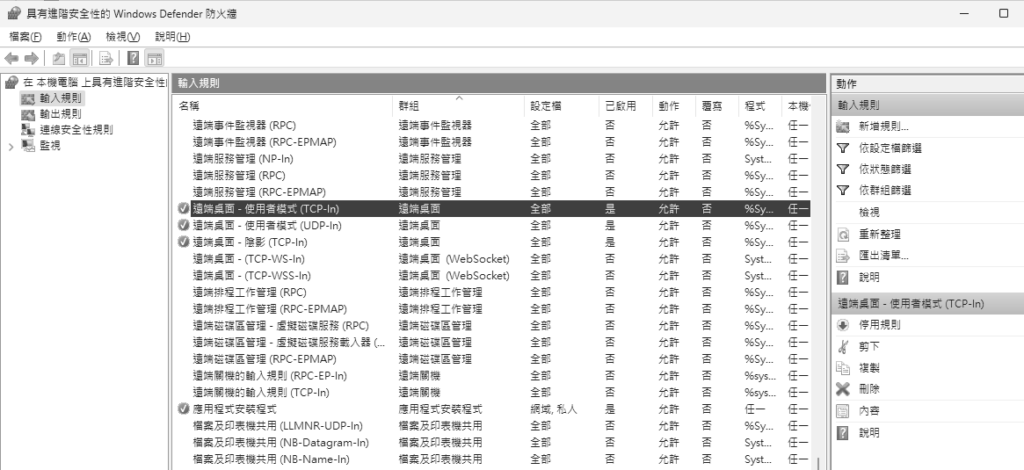Click the 新增規則 icon in Actions pane
Image resolution: width=1024 pixels, height=470 pixels.
tap(842, 127)
